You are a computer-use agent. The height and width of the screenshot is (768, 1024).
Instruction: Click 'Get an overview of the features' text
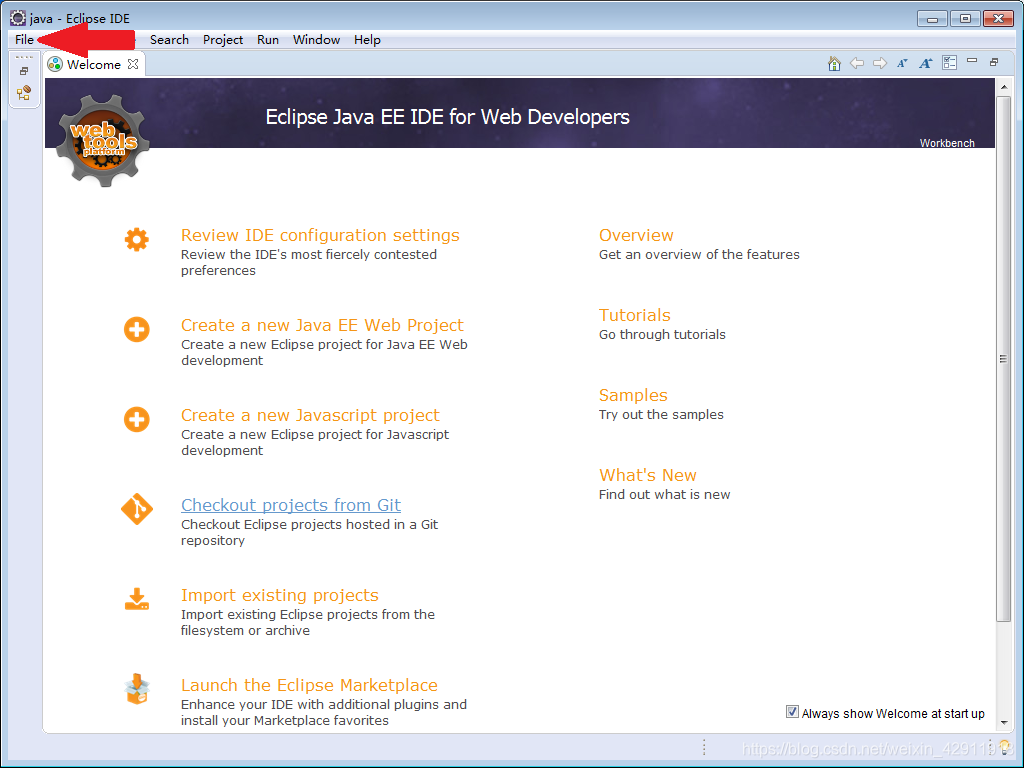699,255
